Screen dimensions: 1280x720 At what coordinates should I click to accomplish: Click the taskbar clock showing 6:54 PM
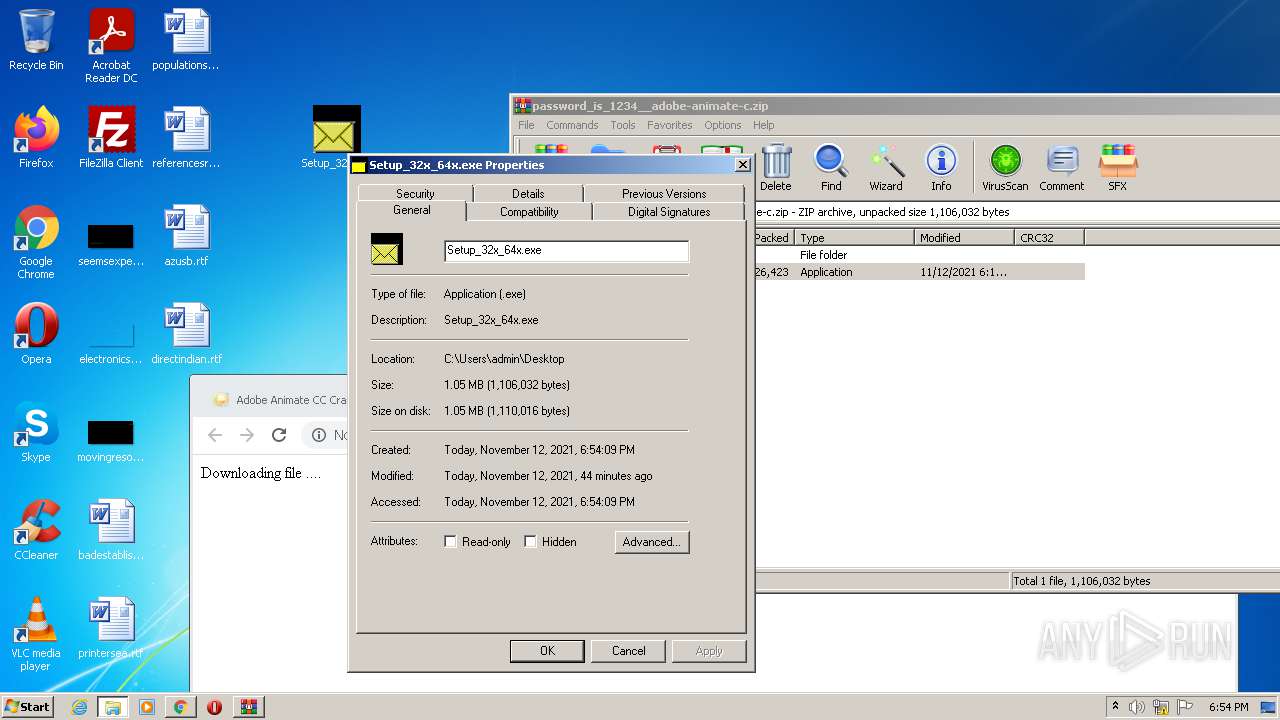click(1228, 707)
